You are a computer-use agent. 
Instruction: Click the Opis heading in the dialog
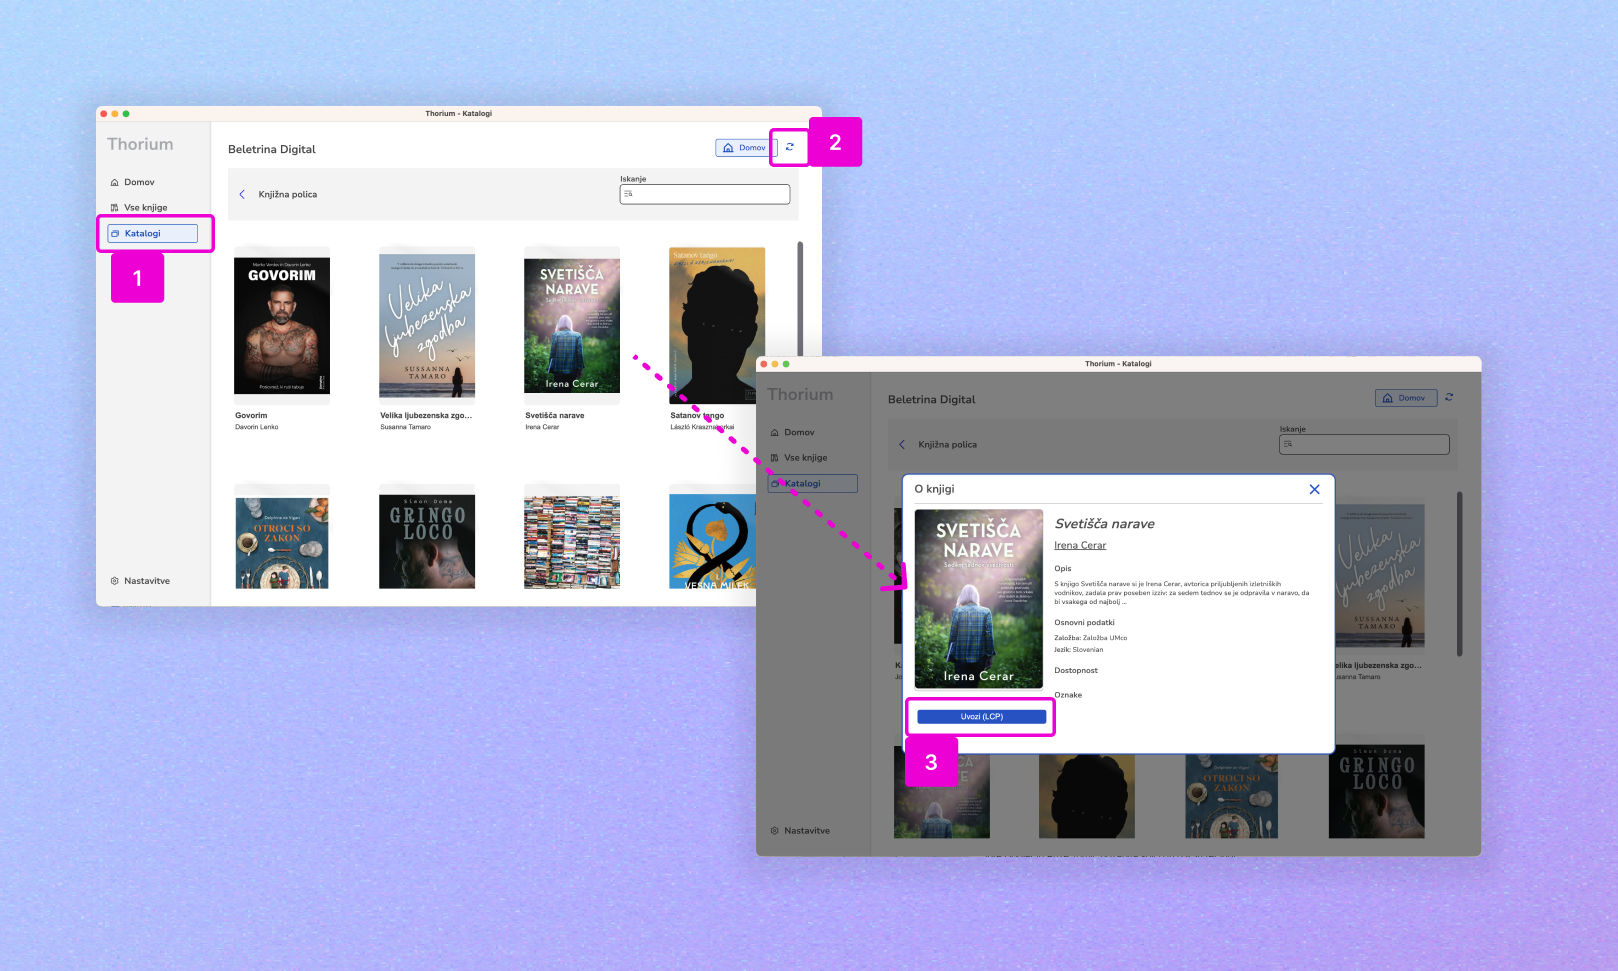[1063, 569]
